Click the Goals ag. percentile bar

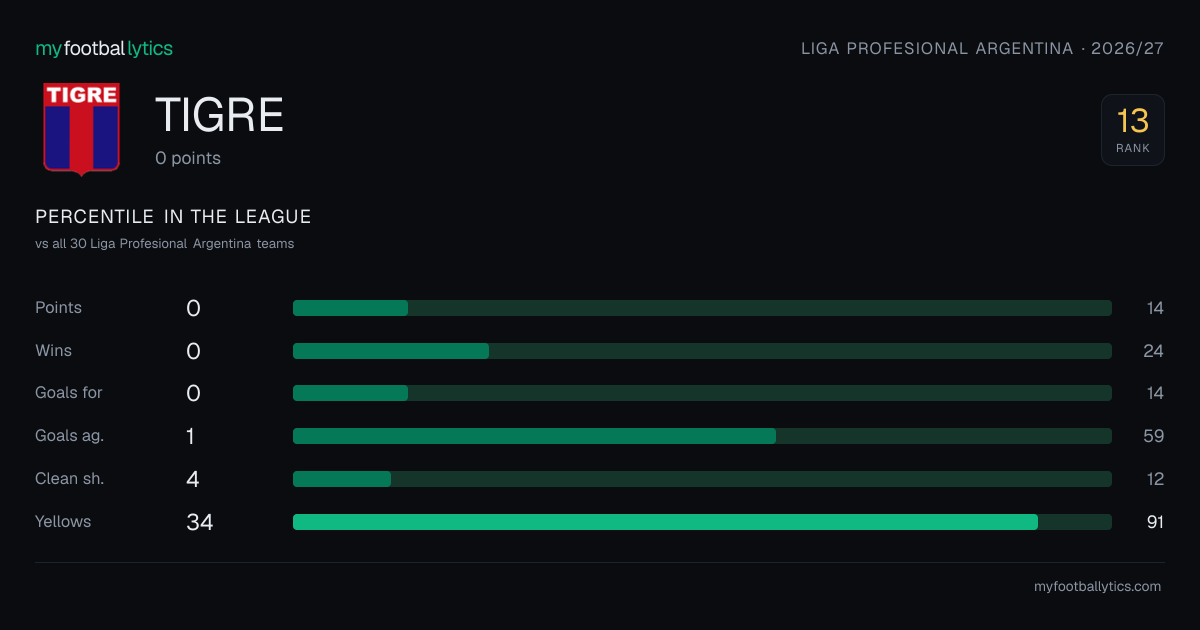[x=702, y=436]
